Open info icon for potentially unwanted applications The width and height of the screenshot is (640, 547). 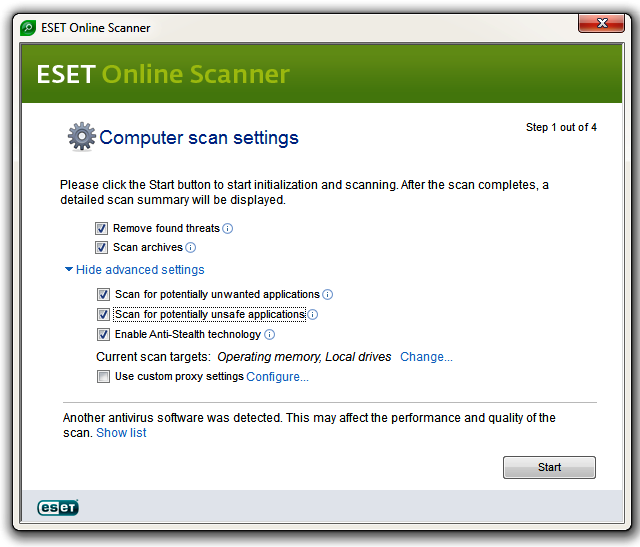coord(327,295)
